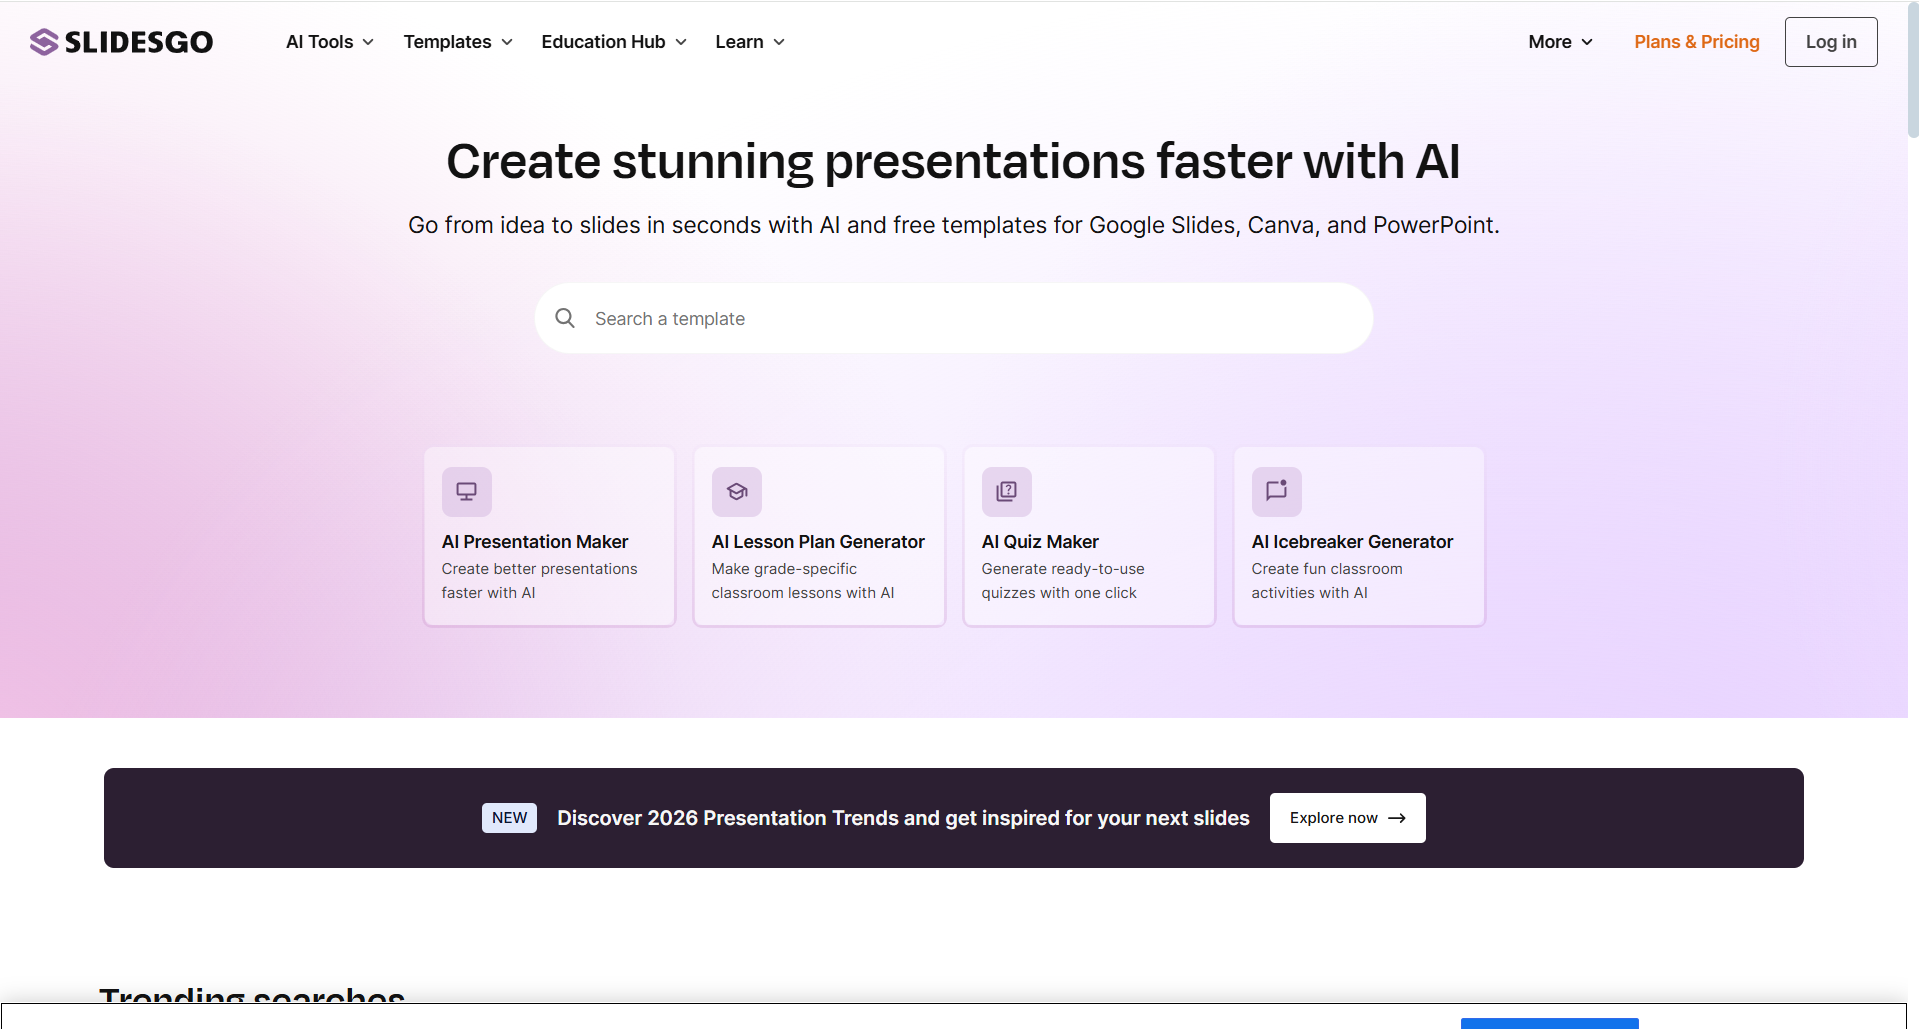
Task: Focus the Search a template field
Action: pyautogui.click(x=954, y=318)
